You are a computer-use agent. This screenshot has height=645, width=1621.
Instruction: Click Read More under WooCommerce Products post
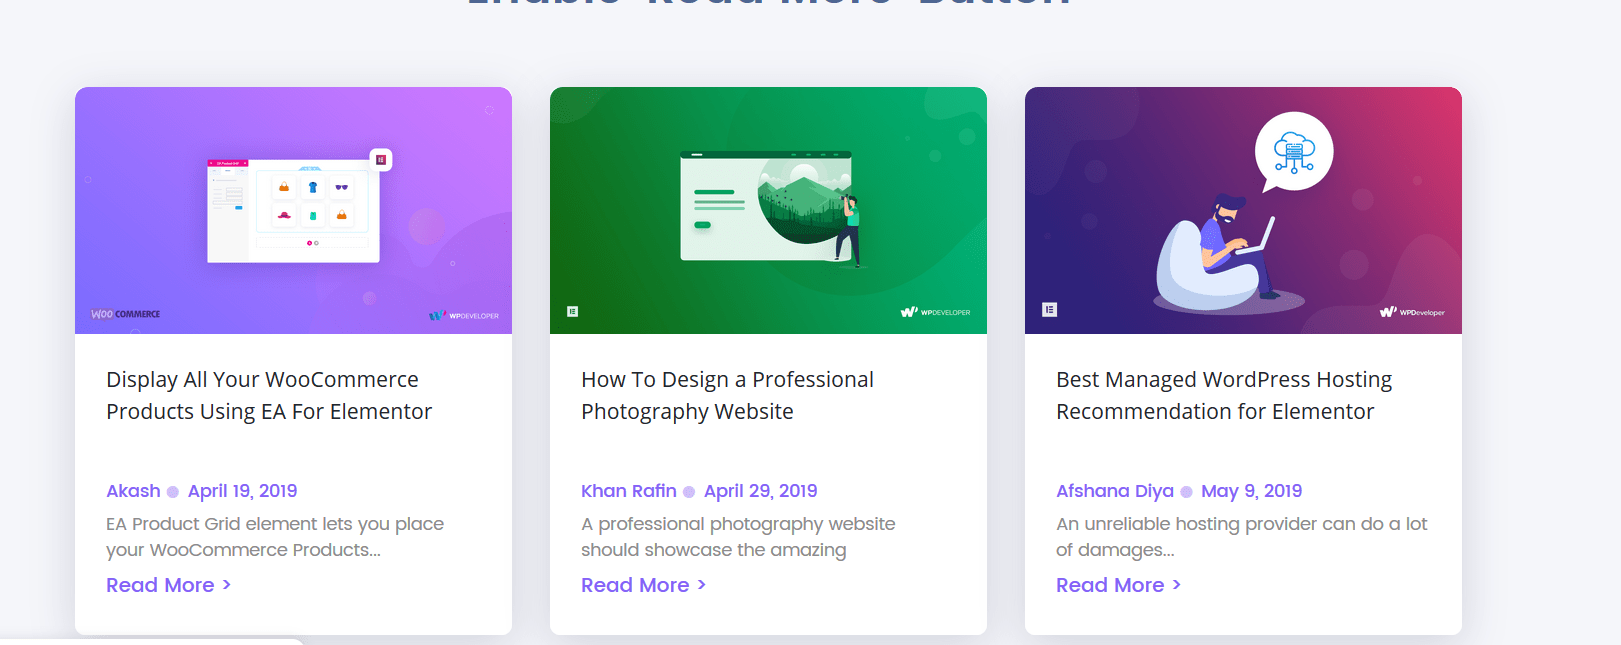[x=168, y=585]
